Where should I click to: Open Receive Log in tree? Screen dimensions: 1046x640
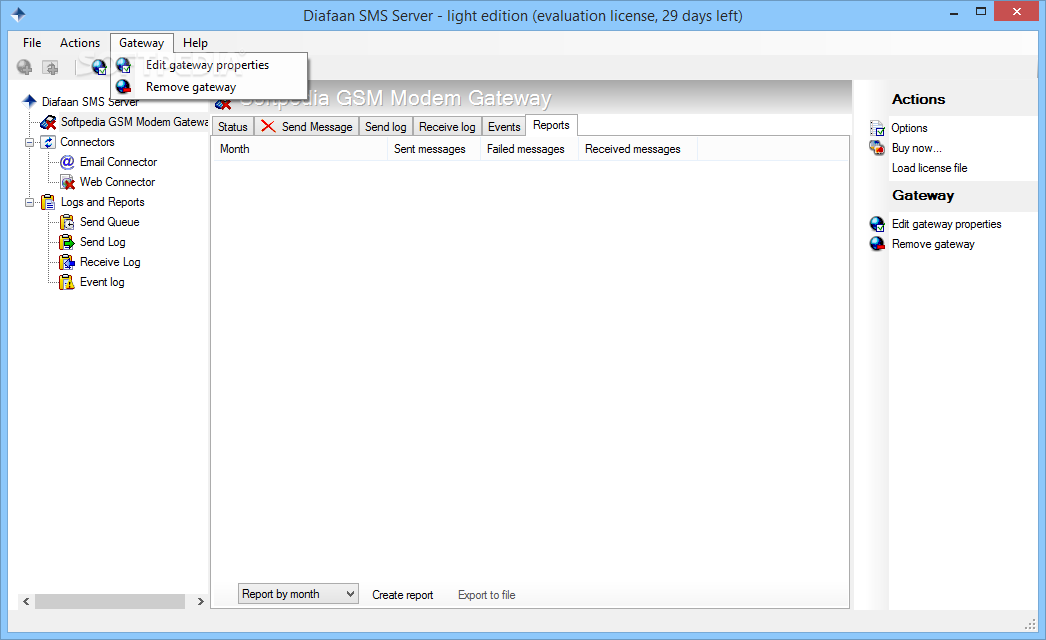(110, 262)
